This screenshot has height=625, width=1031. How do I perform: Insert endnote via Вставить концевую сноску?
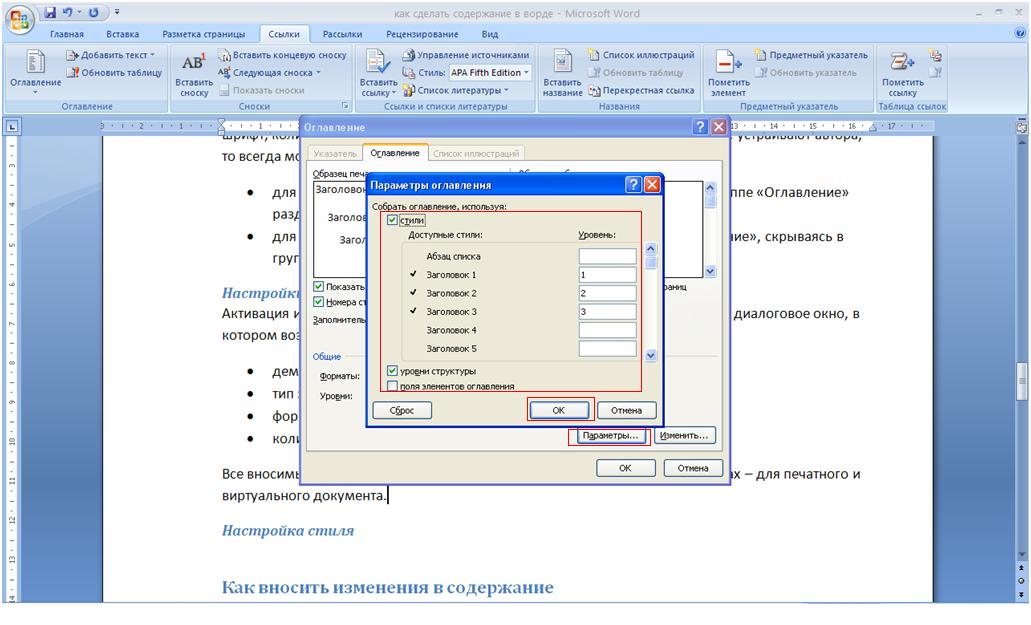(x=282, y=55)
